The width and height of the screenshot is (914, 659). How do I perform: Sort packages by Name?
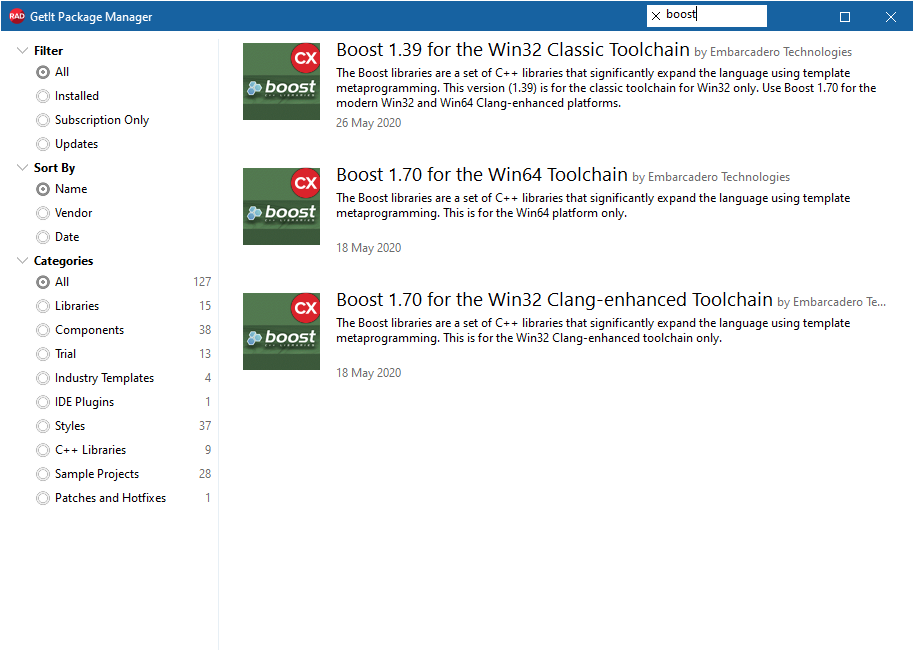[x=62, y=189]
